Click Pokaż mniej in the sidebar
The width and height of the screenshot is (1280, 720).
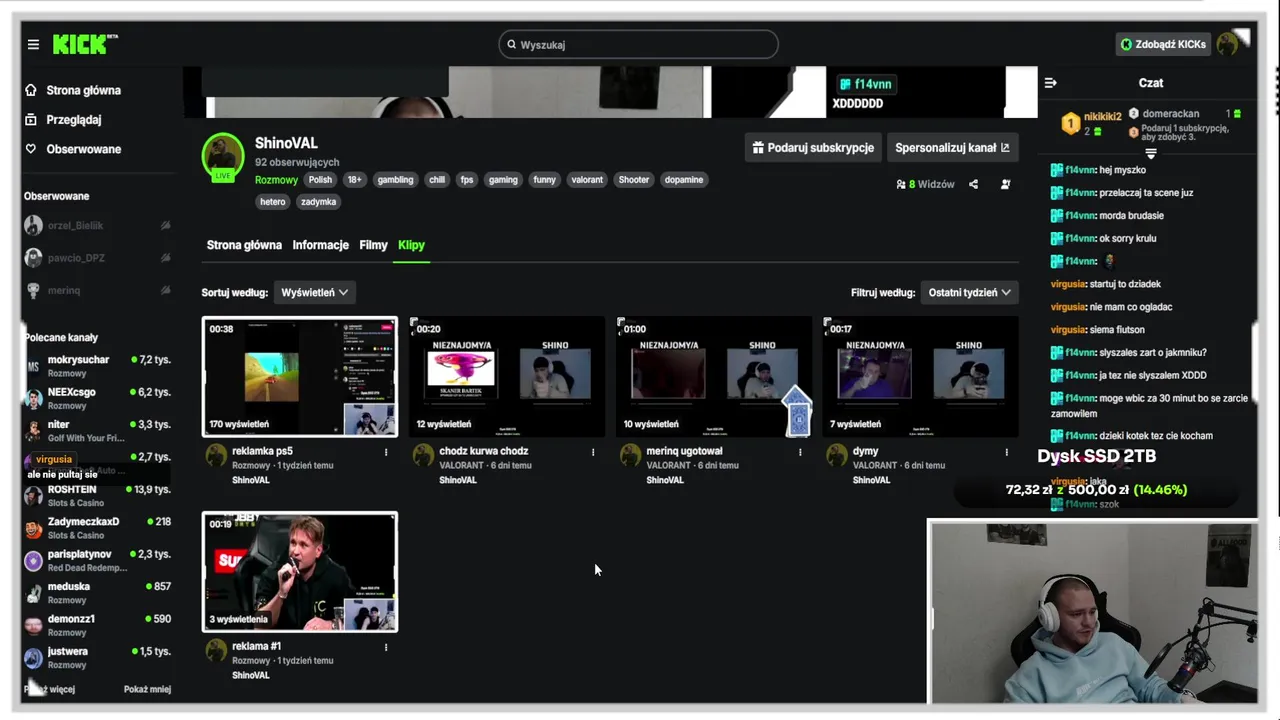pos(147,689)
